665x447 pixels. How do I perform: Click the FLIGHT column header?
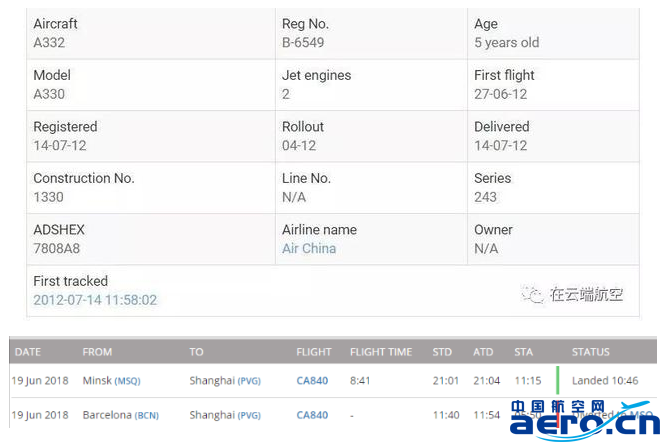pyautogui.click(x=314, y=352)
